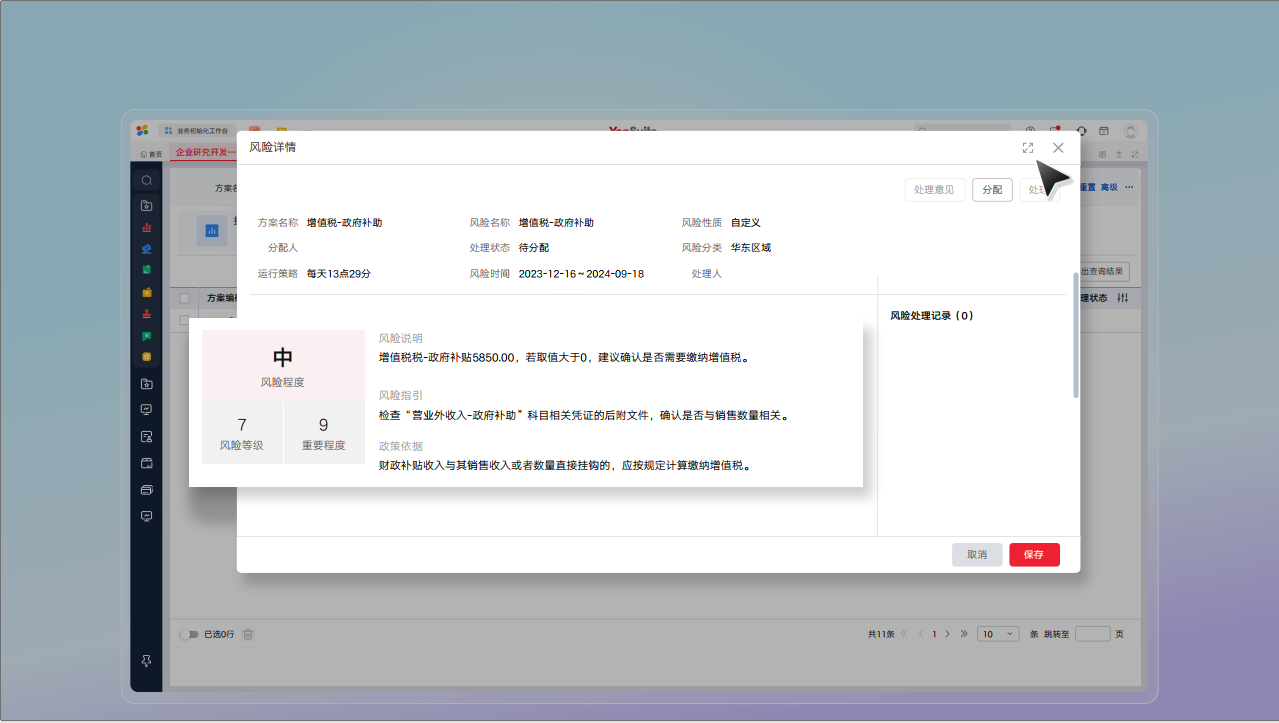Open the search icon atop the sidebar
The height and width of the screenshot is (723, 1279).
(146, 181)
